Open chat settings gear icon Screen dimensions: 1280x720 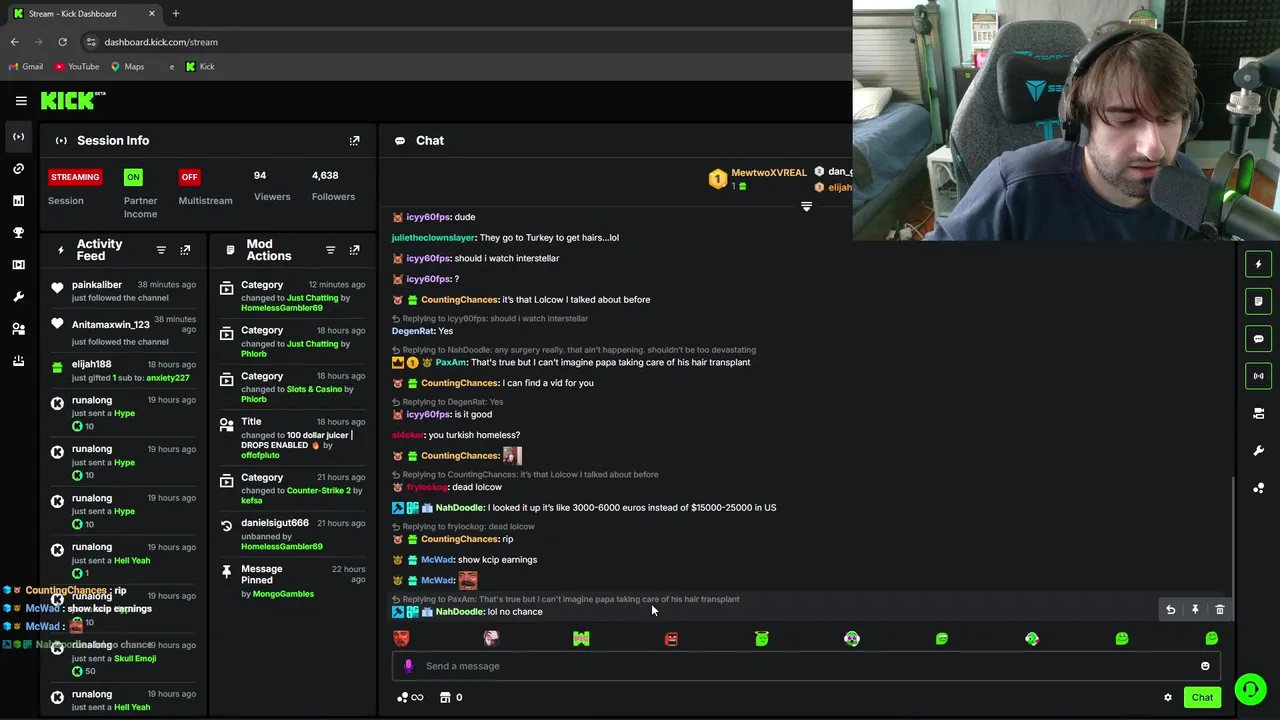pyautogui.click(x=1167, y=698)
